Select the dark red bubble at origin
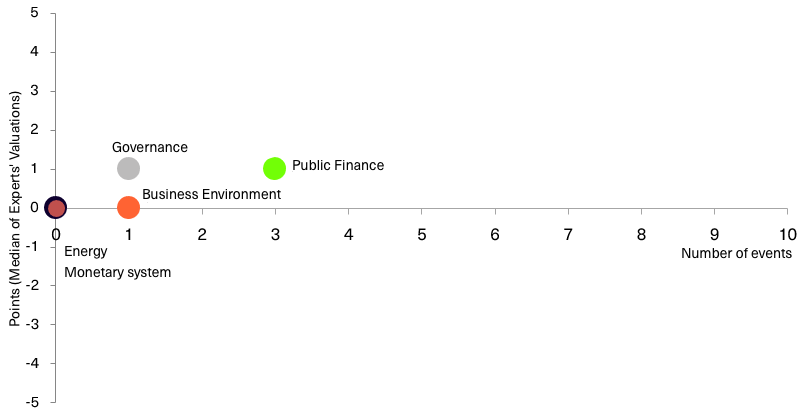 [x=55, y=208]
